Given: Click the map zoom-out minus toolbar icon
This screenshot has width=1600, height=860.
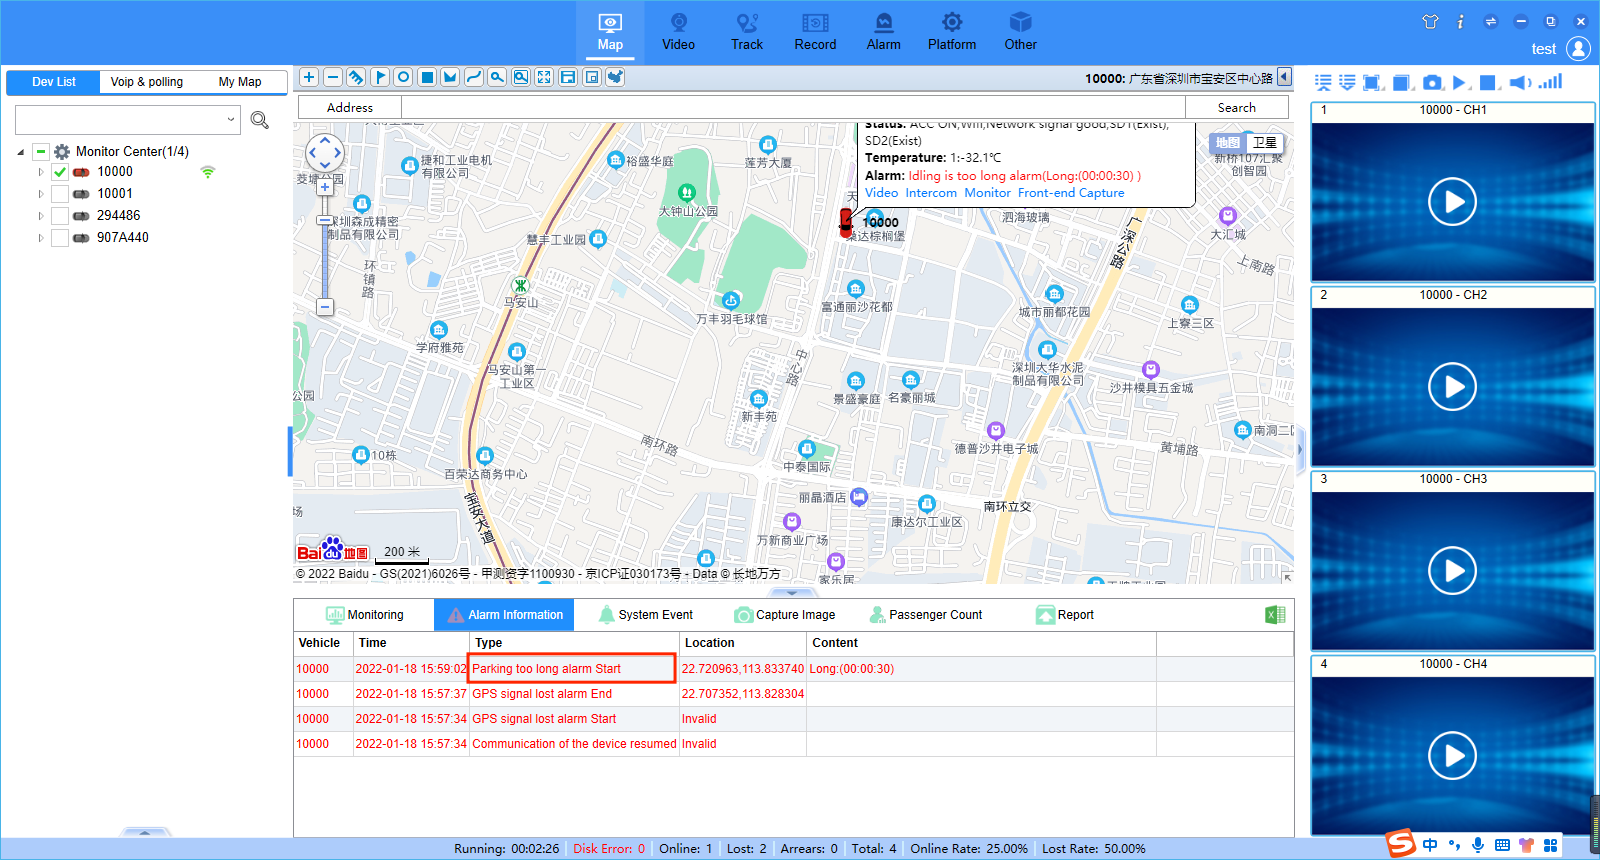Looking at the screenshot, I should [333, 77].
